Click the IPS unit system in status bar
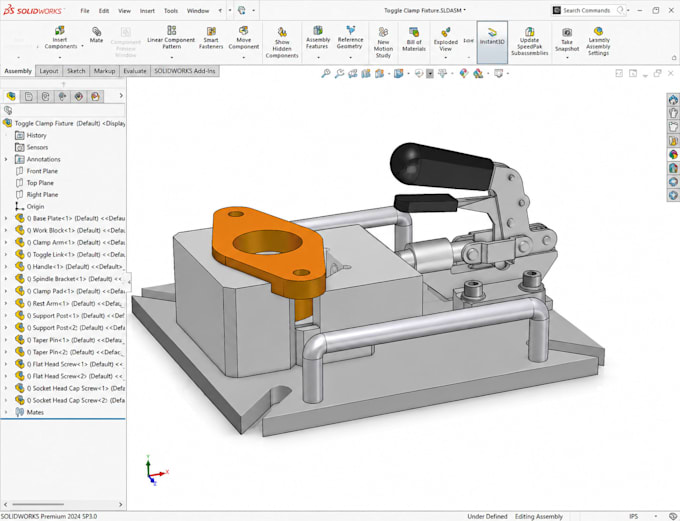This screenshot has width=680, height=521. pyautogui.click(x=634, y=516)
